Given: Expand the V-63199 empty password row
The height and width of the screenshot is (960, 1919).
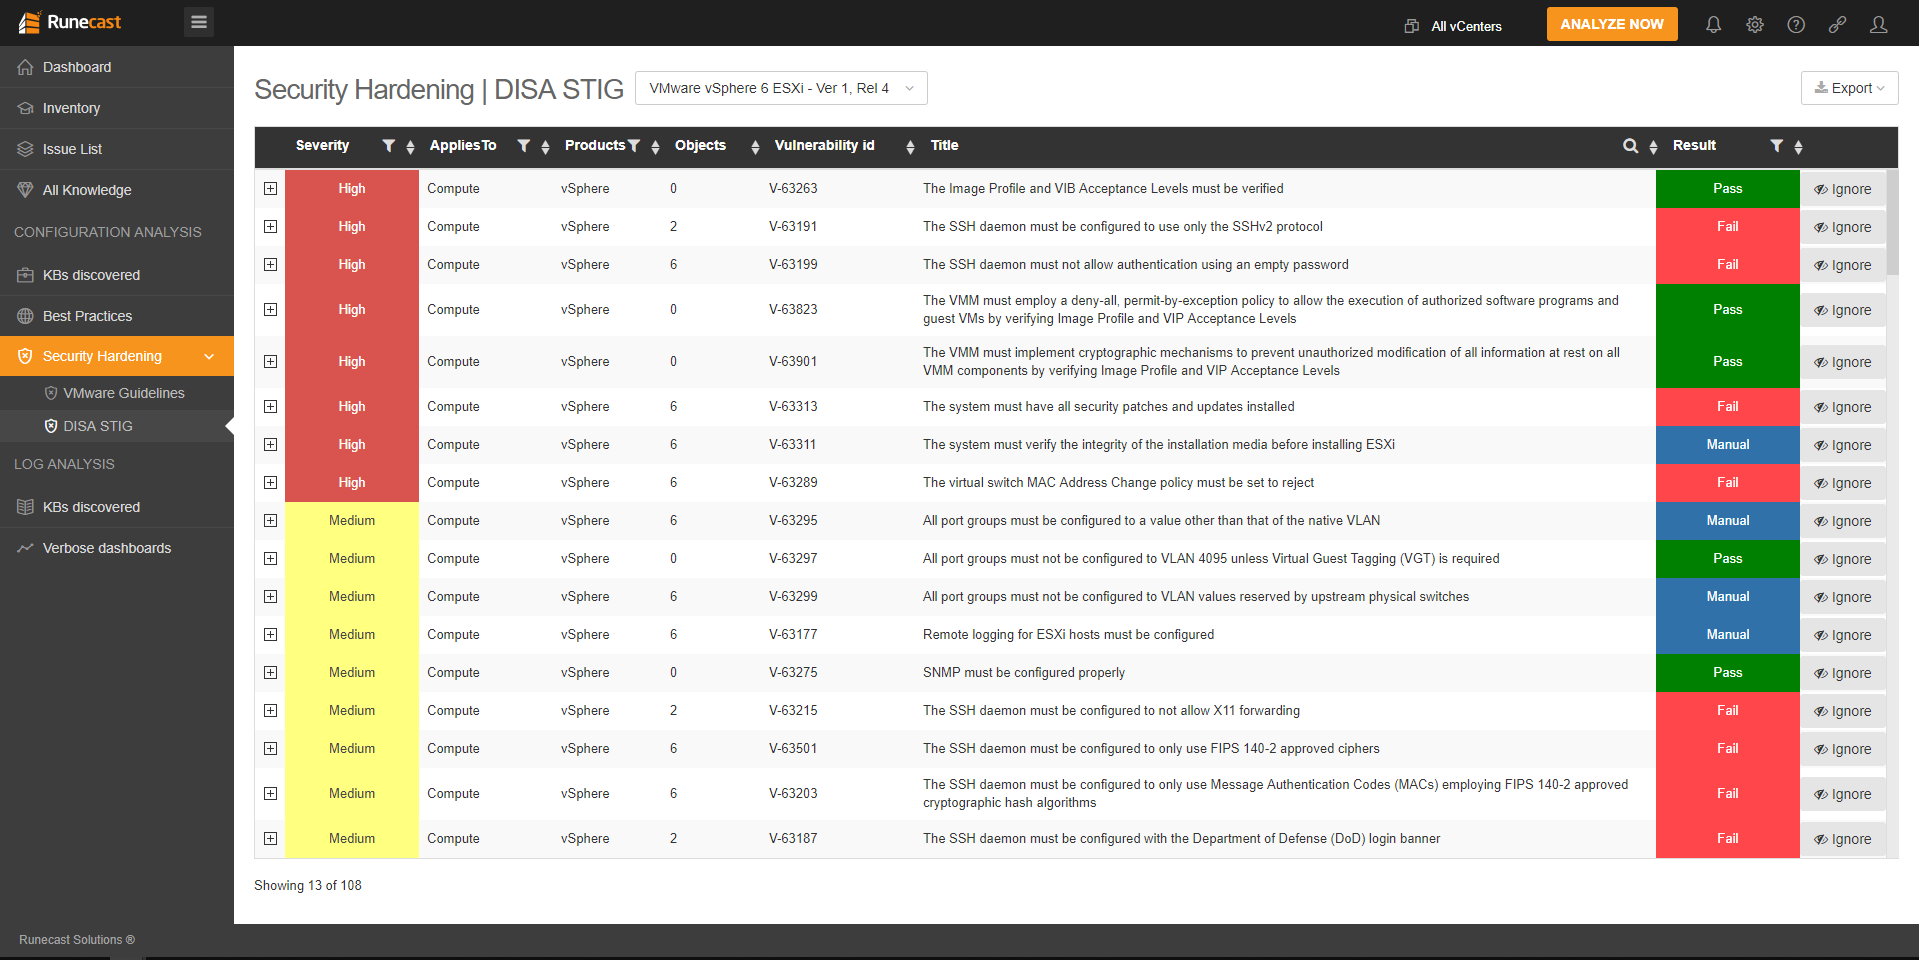Looking at the screenshot, I should point(270,264).
